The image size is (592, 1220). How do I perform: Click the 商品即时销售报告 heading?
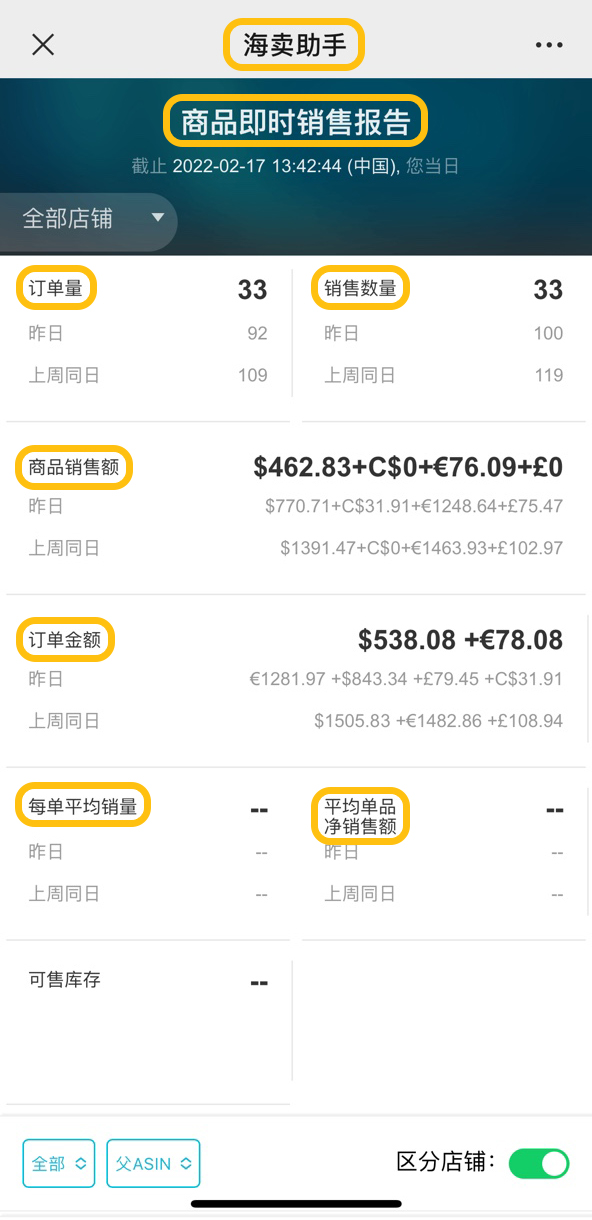(x=296, y=122)
